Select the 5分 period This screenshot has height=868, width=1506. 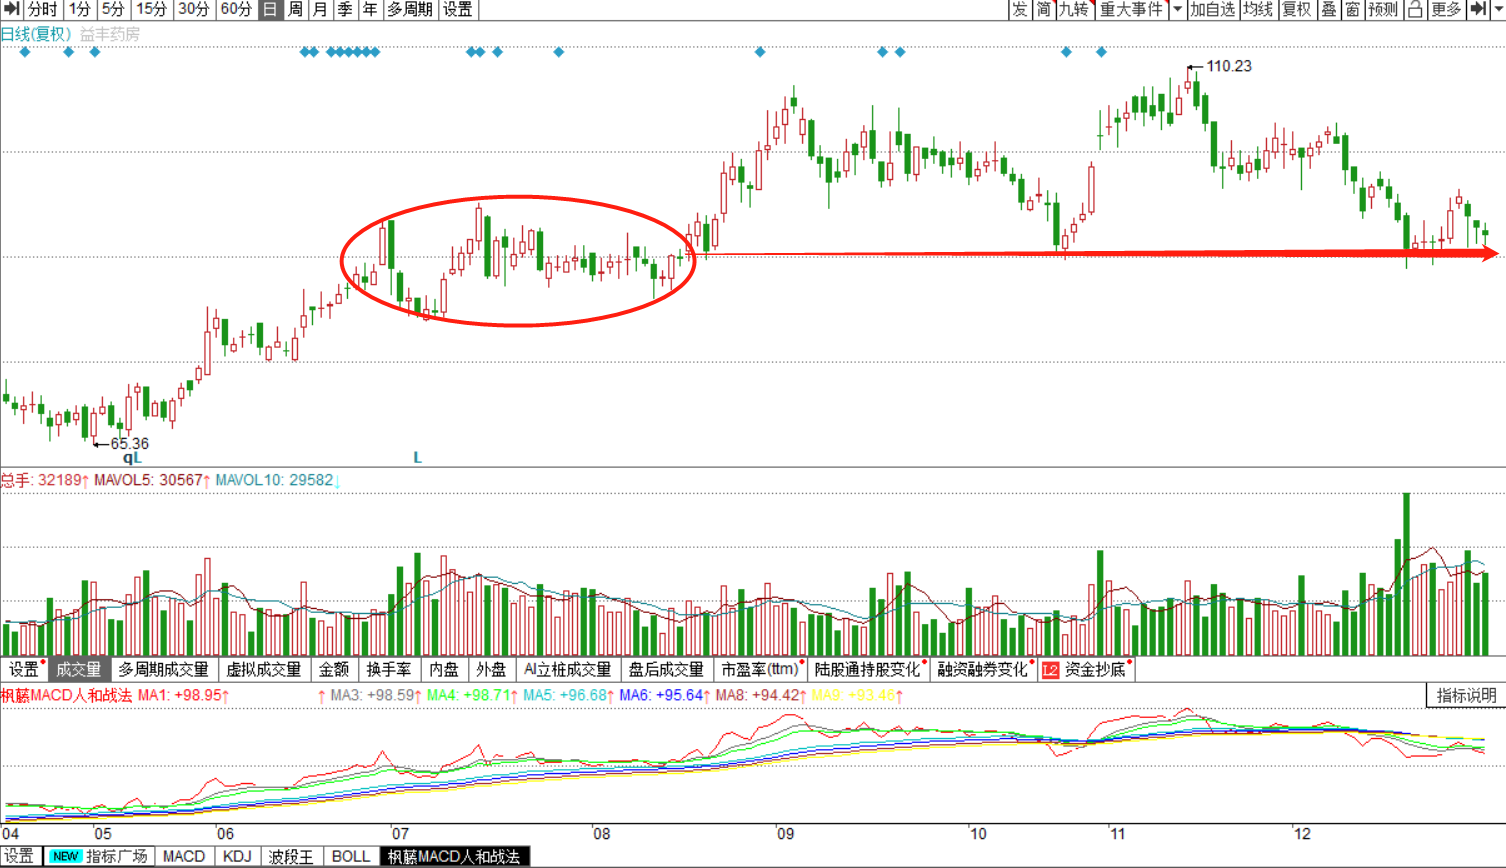pyautogui.click(x=113, y=9)
